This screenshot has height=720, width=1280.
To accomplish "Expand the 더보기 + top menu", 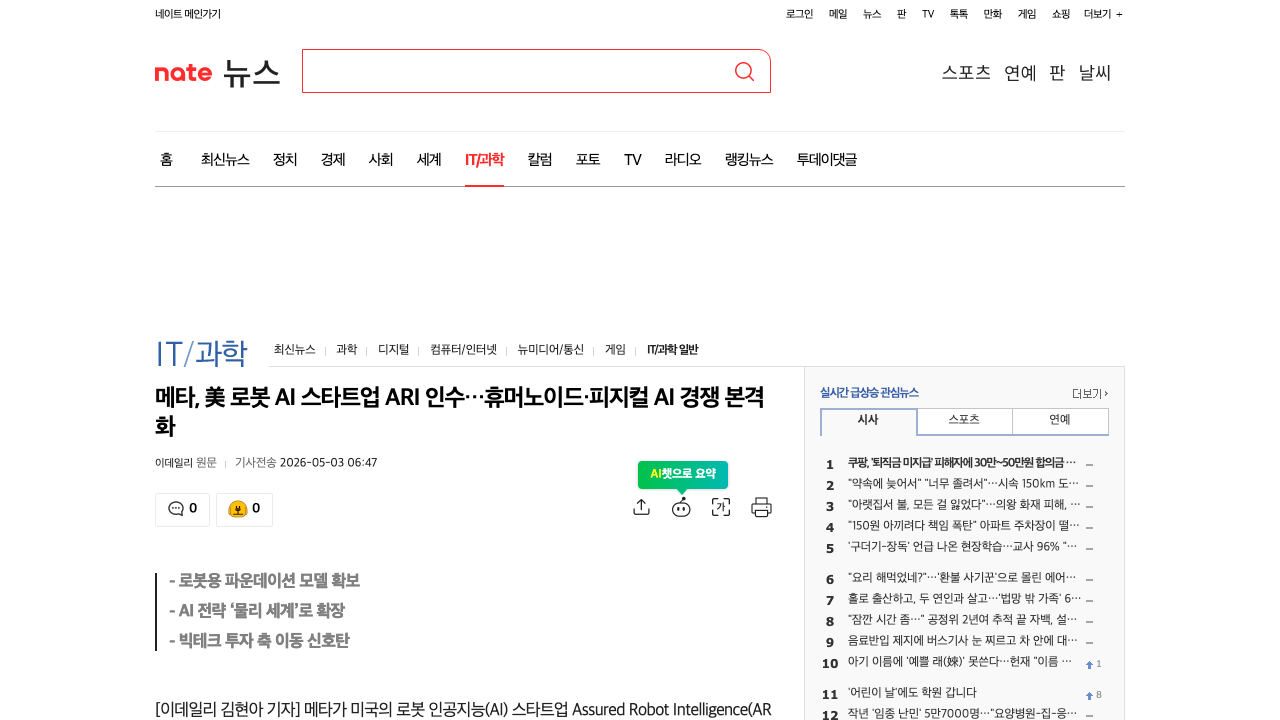I will click(x=1103, y=14).
